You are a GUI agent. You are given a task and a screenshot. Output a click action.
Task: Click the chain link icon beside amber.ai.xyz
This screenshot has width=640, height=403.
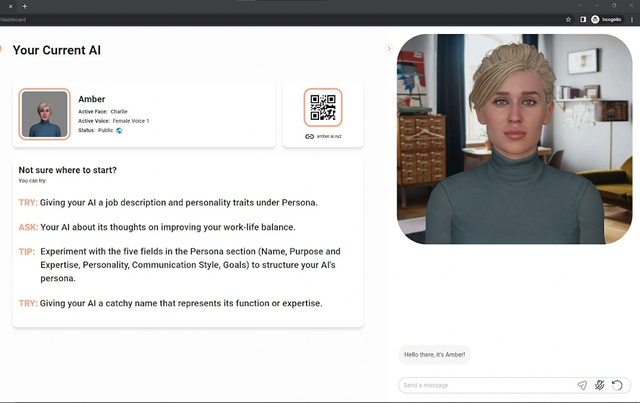pos(309,136)
